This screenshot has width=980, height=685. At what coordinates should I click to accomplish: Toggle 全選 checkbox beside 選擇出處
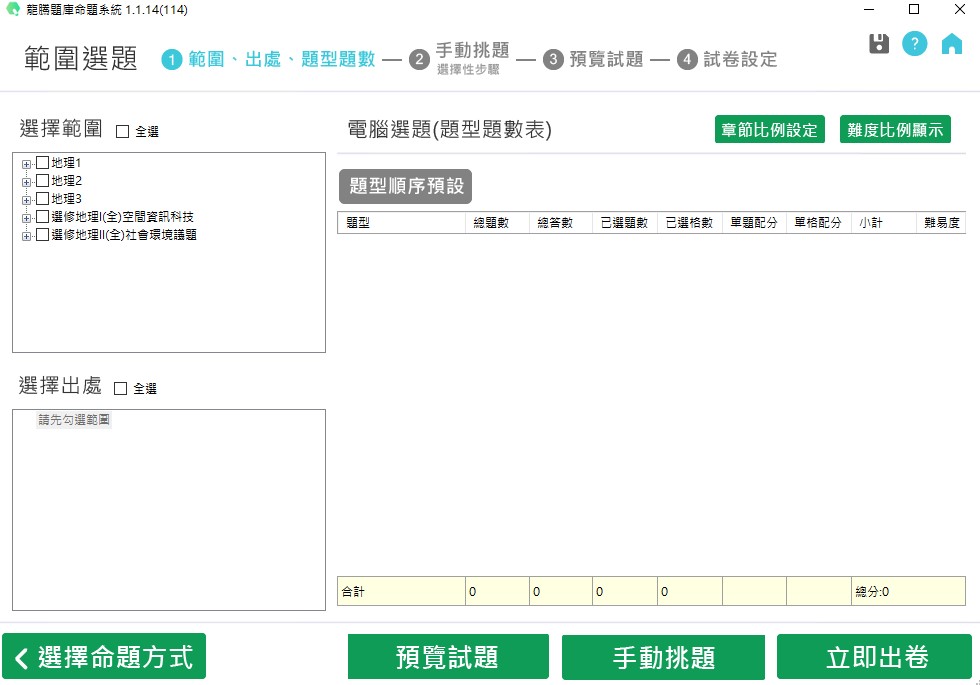tap(121, 388)
